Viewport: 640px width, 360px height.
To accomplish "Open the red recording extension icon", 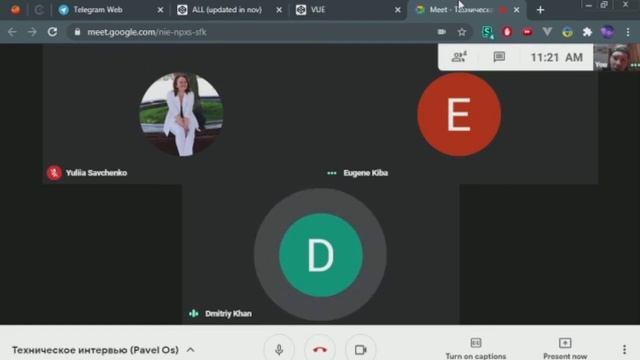I will tap(527, 32).
